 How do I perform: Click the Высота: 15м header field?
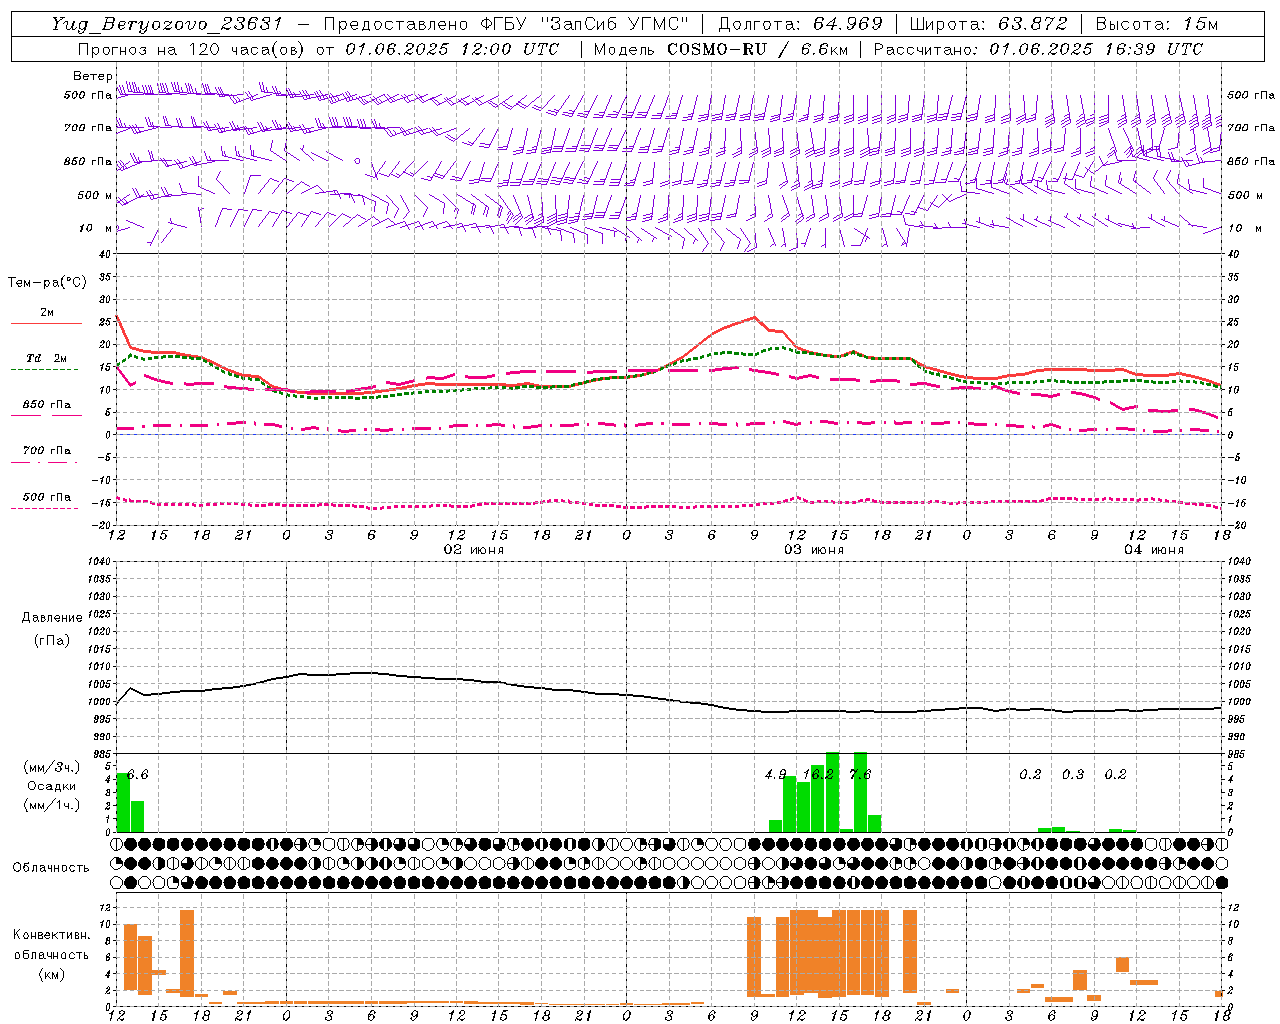[1157, 24]
